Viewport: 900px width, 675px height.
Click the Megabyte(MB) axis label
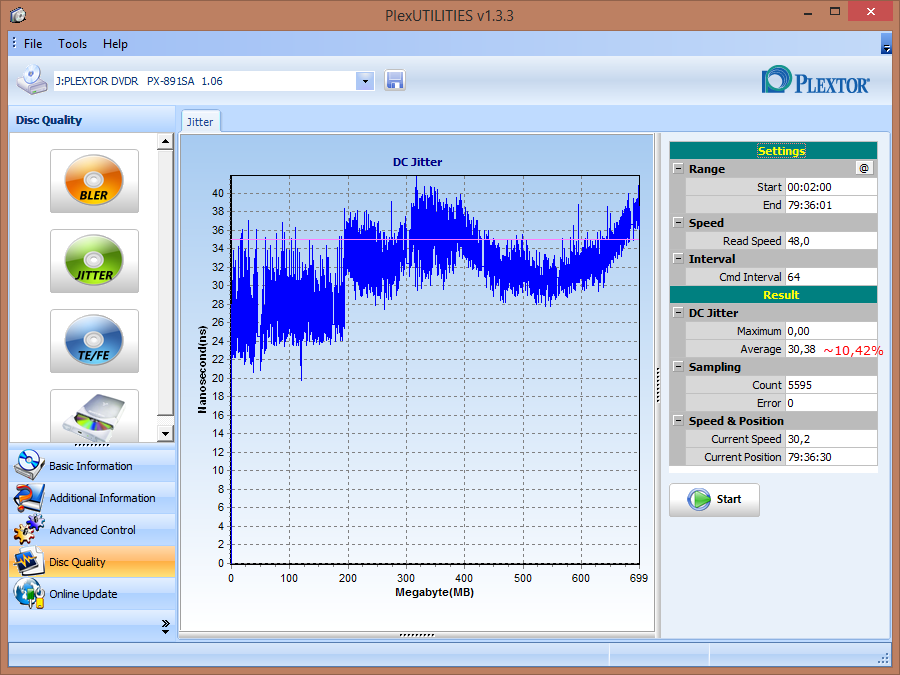pos(435,592)
